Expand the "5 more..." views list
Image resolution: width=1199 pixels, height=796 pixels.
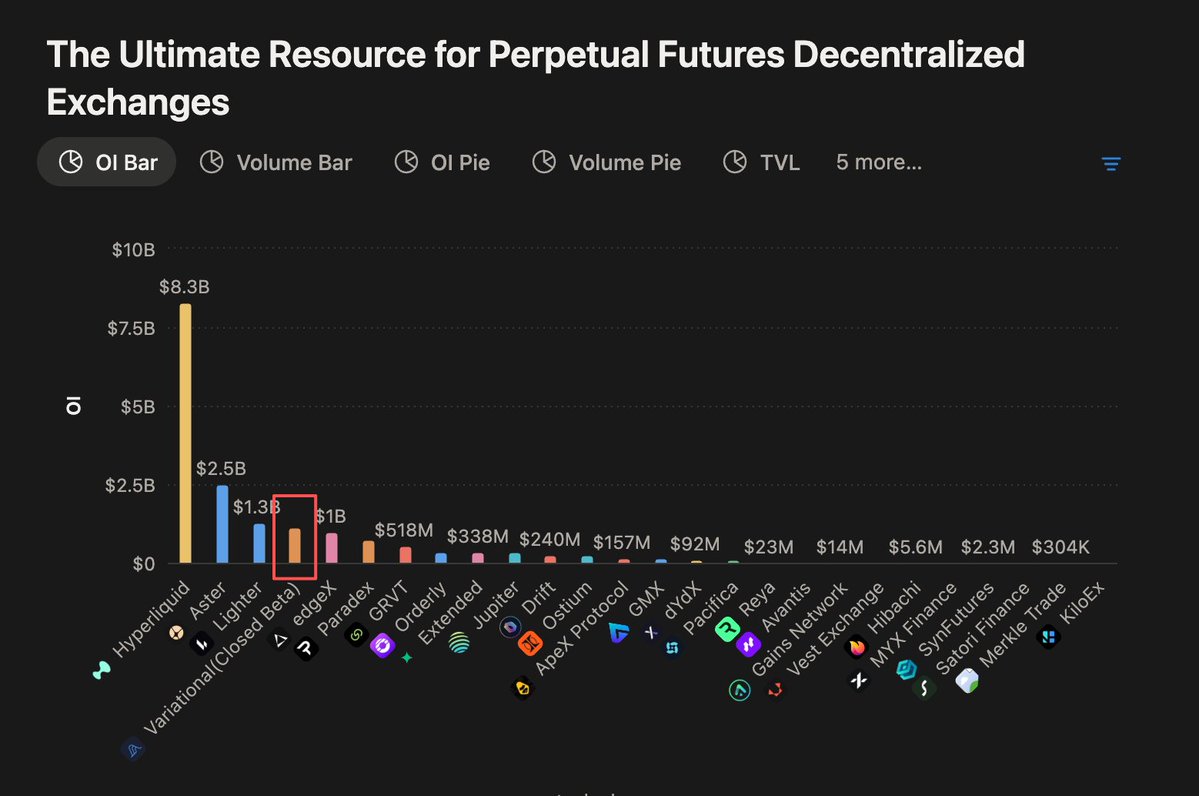coord(879,162)
